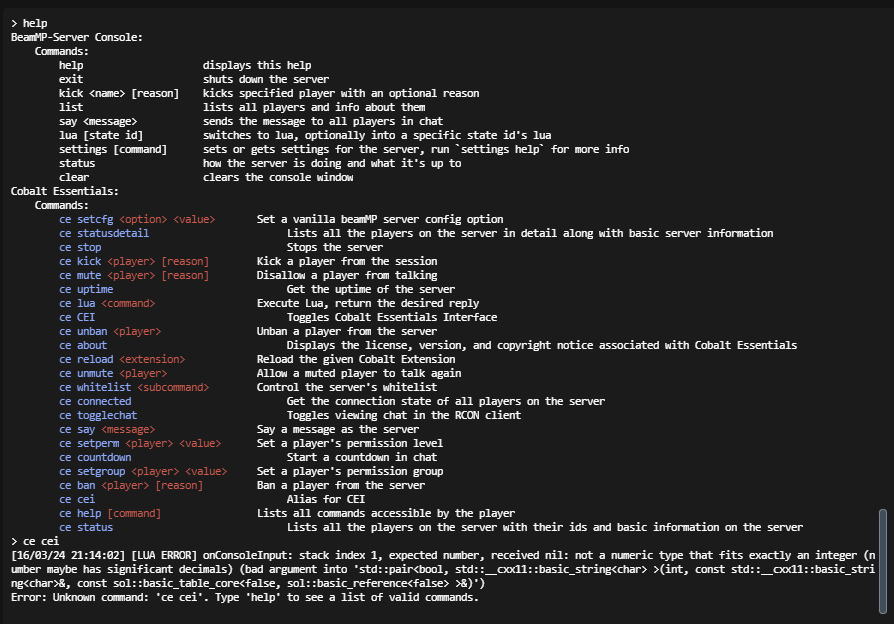Click the 'ce mute' command text
Screen dimensions: 894x624
(x=80, y=275)
